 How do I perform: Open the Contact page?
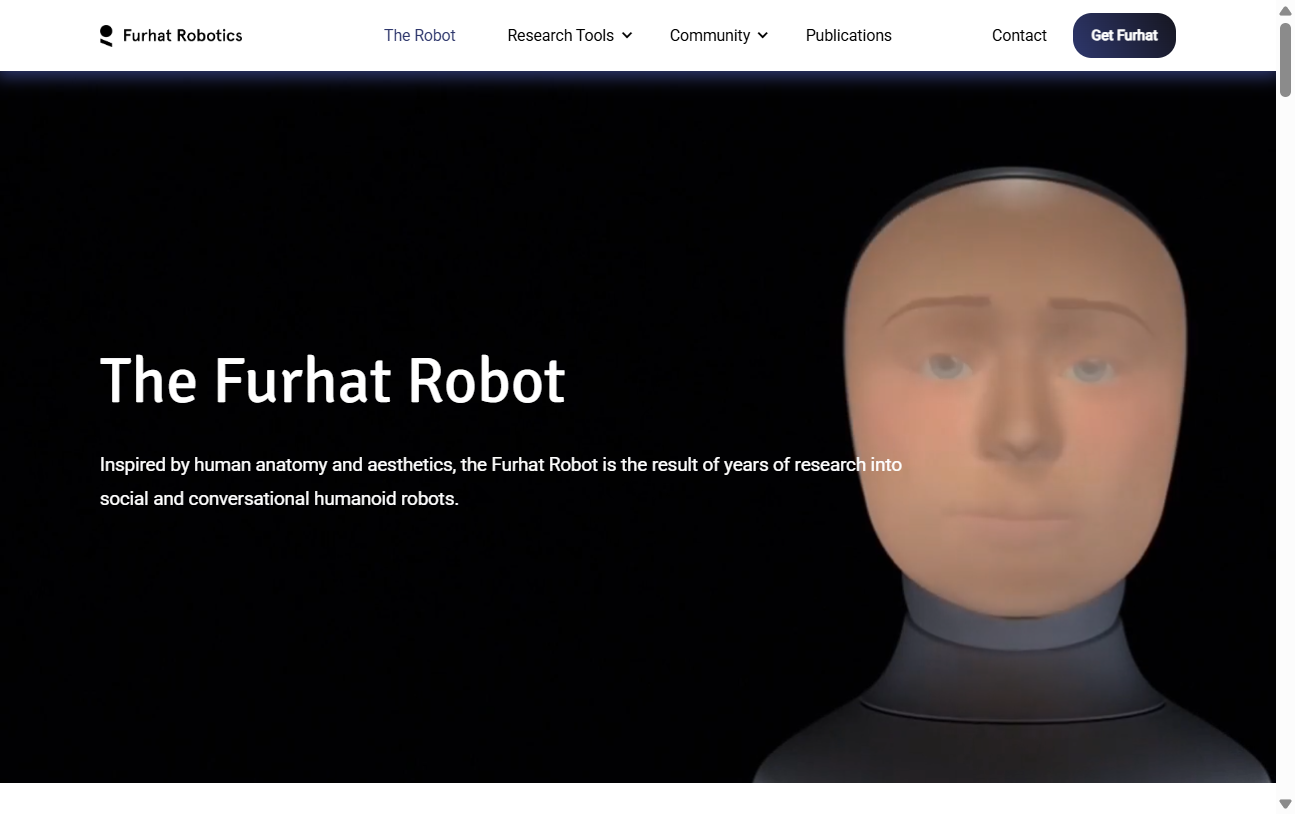point(1019,35)
